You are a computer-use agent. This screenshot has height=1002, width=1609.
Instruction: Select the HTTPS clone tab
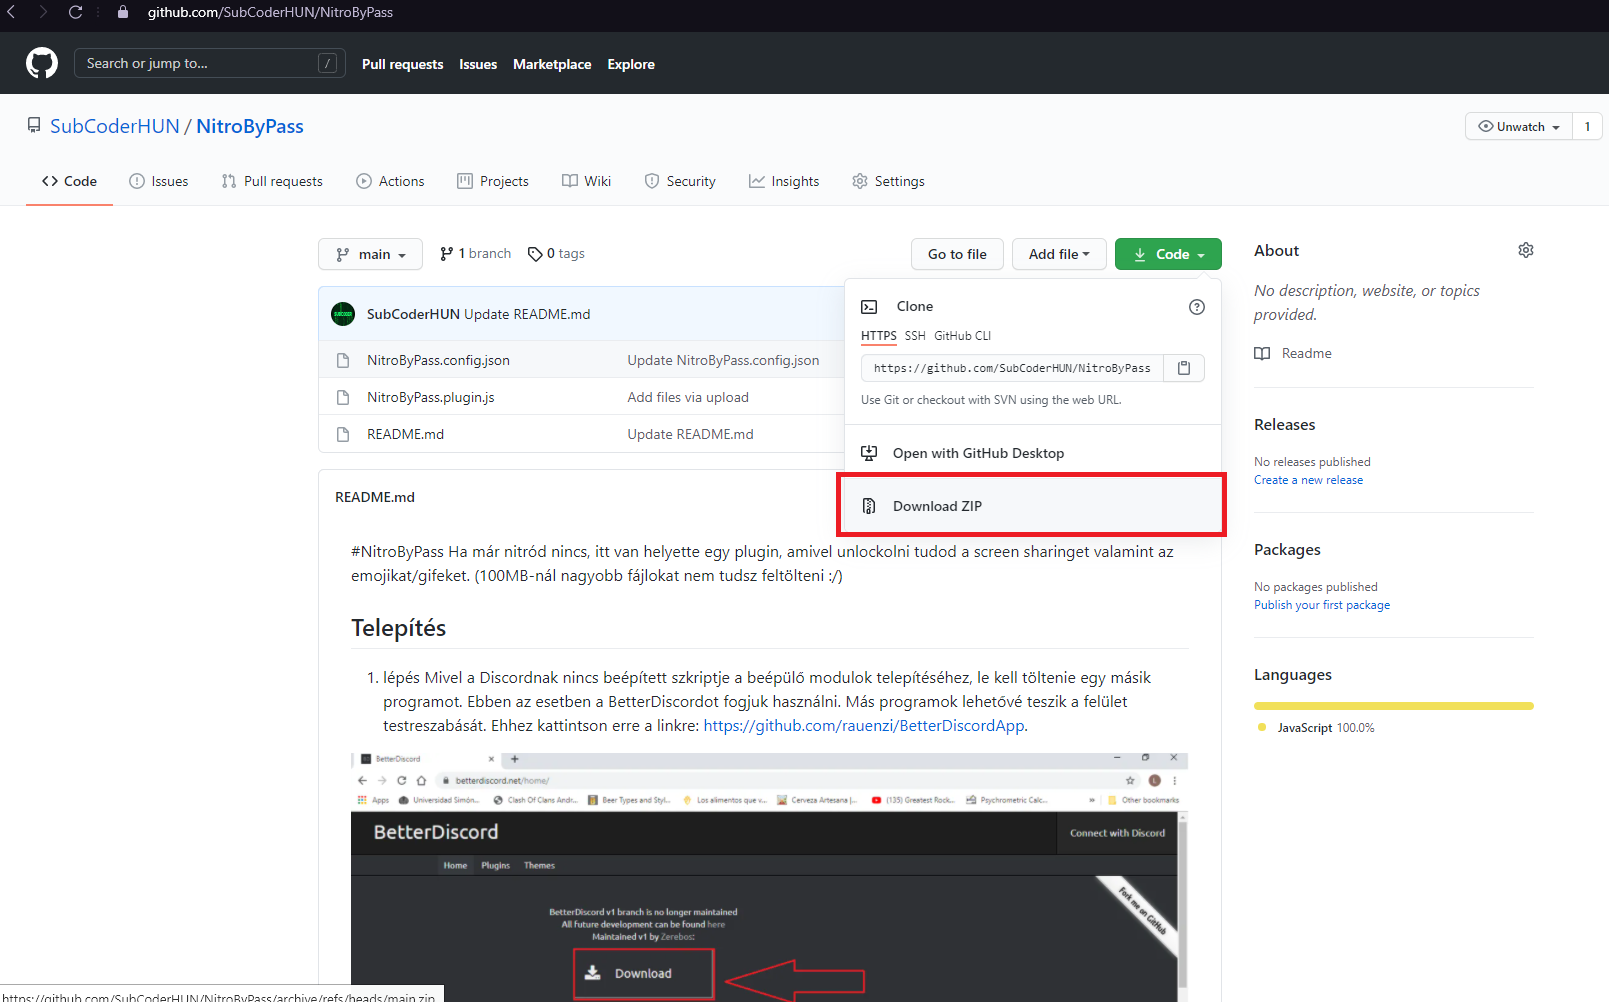click(x=879, y=336)
